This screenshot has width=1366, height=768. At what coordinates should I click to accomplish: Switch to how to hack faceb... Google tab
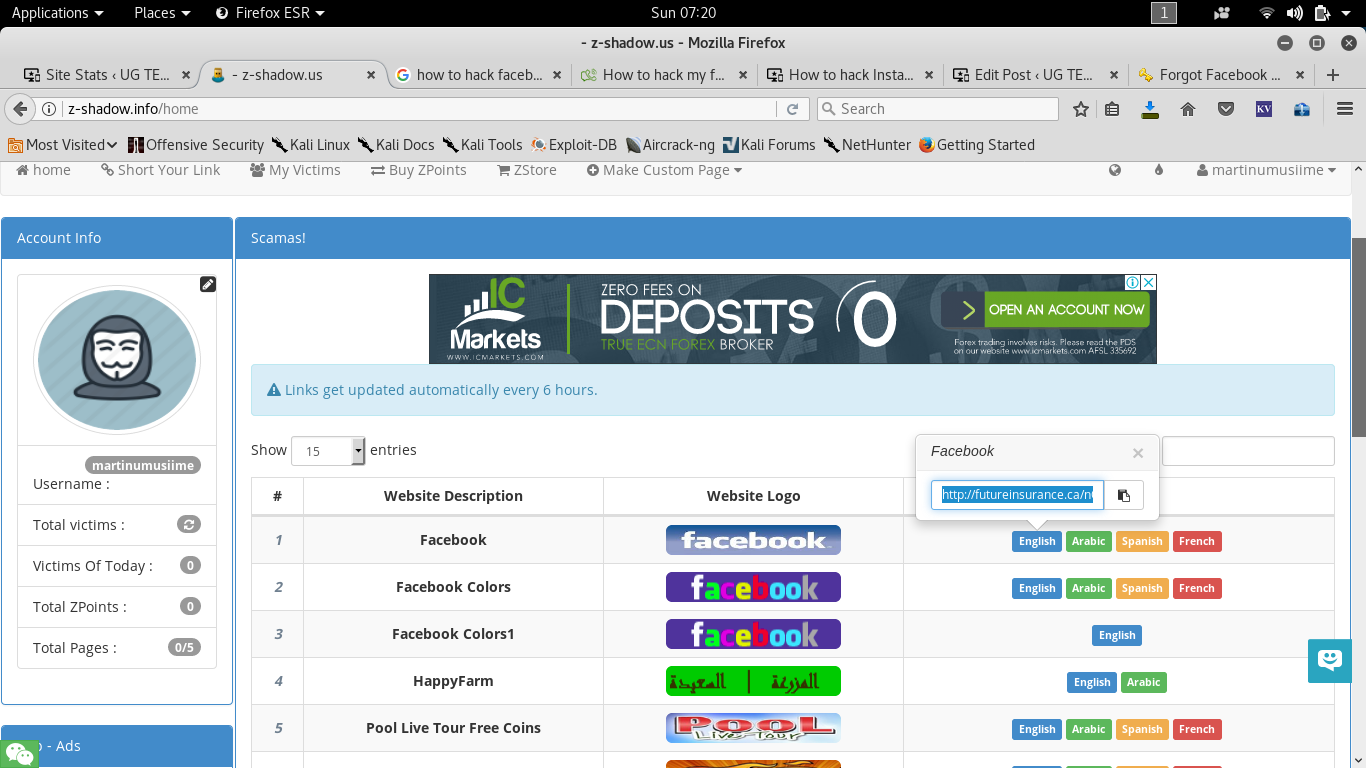click(479, 75)
